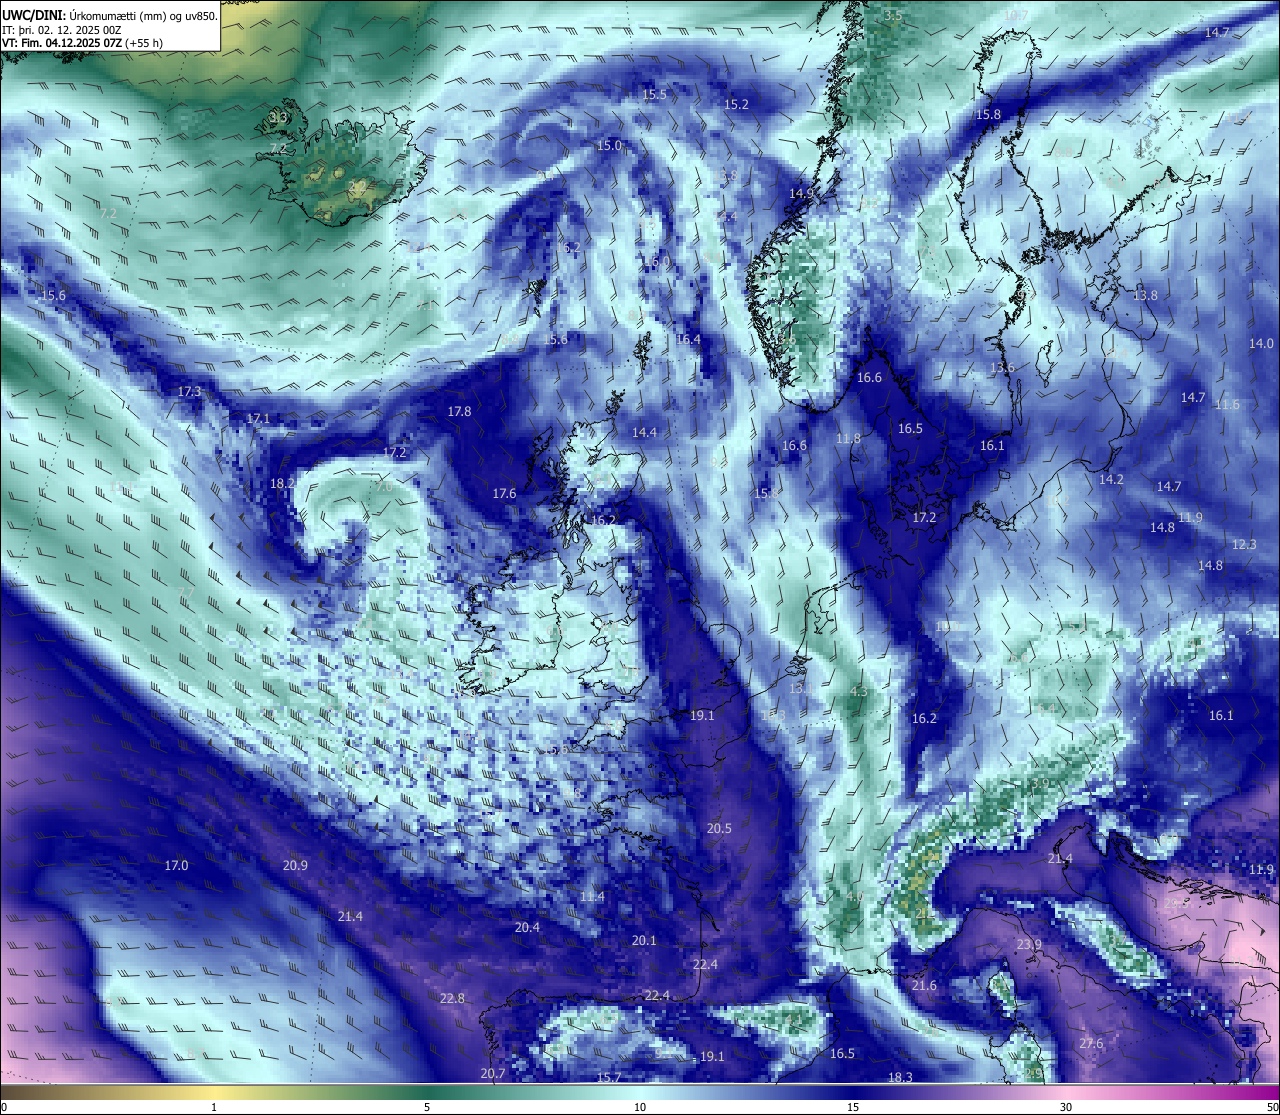Click the 21.6 value label
This screenshot has height=1115, width=1280.
pos(924,985)
